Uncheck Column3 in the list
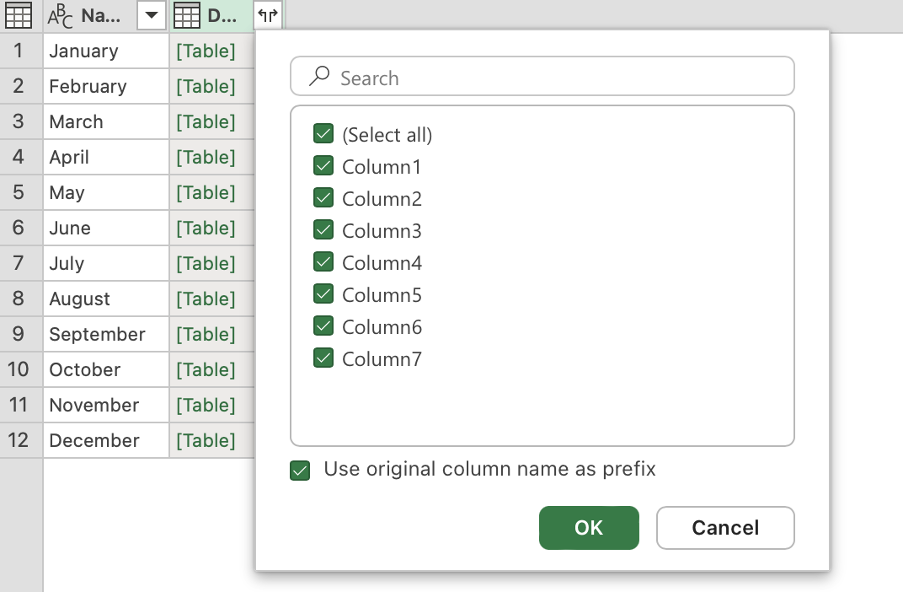Viewport: 904px width, 592px height. (323, 230)
